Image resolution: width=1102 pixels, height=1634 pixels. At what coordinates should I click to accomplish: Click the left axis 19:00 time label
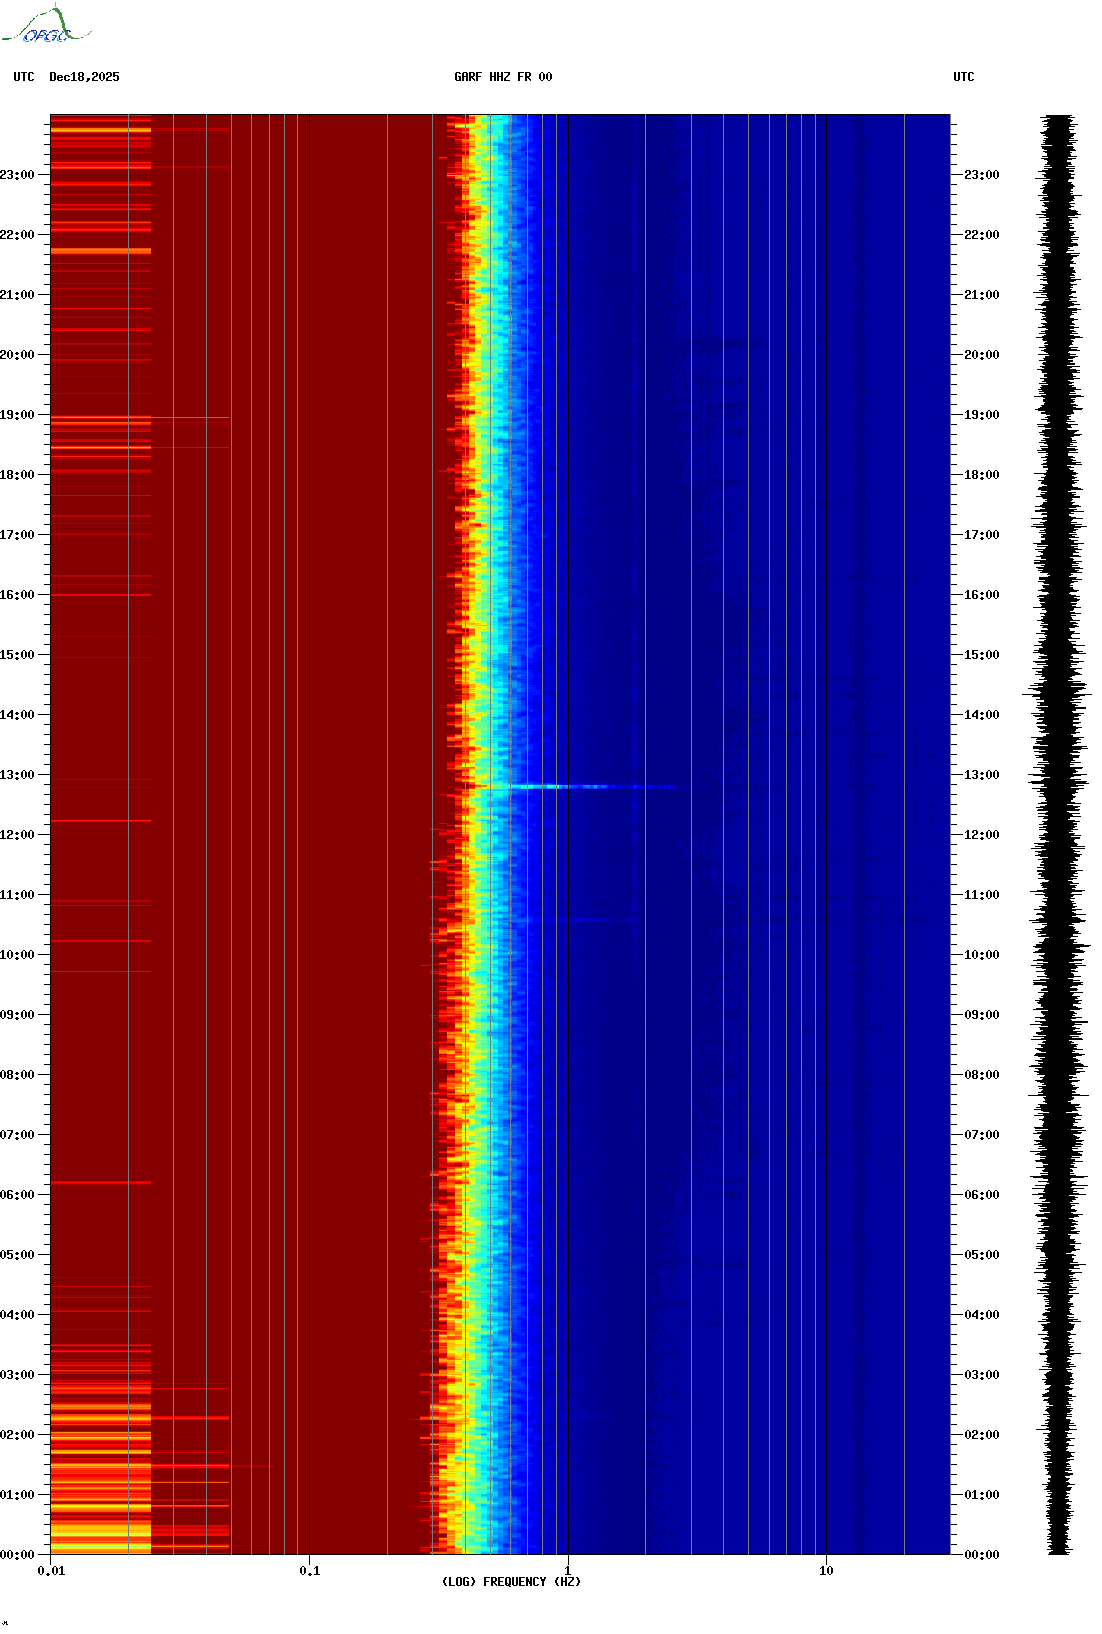coord(17,415)
